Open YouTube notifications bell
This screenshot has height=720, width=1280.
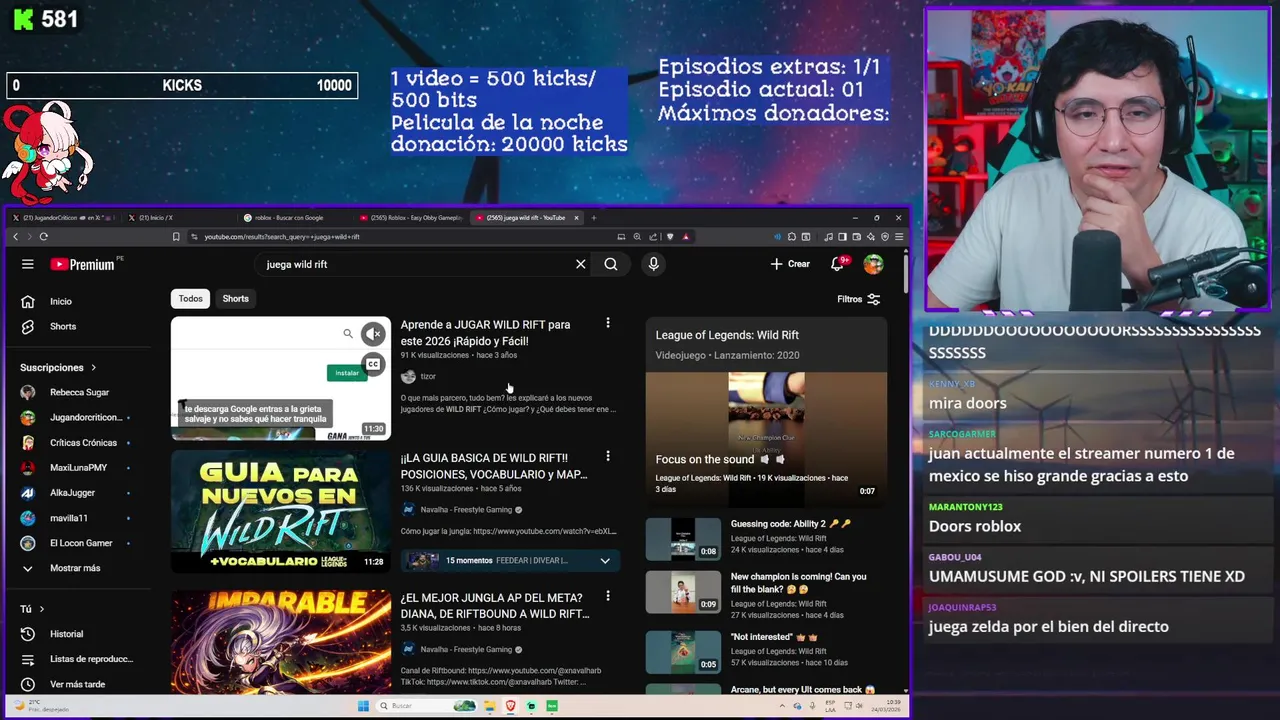838,264
